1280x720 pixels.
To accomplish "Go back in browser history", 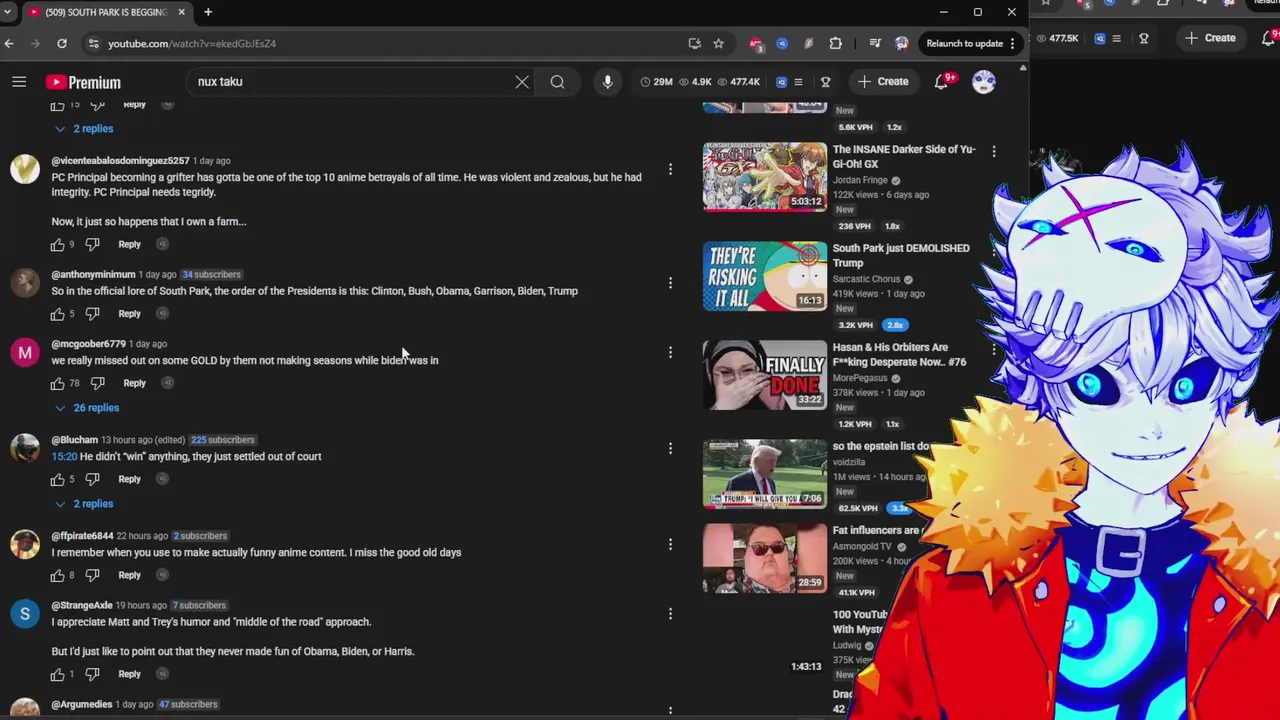I will point(9,43).
